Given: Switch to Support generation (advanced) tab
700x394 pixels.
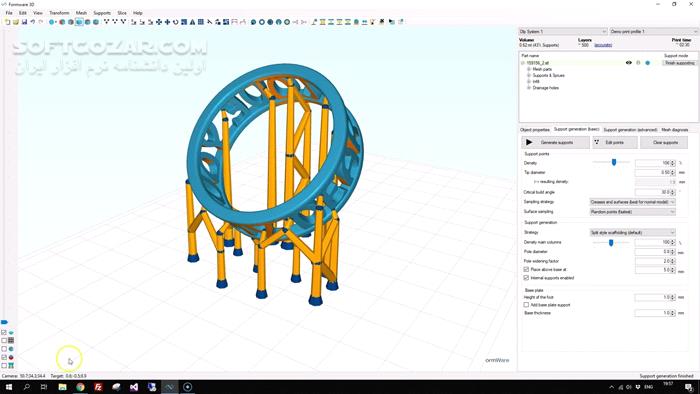Looking at the screenshot, I should click(x=630, y=129).
